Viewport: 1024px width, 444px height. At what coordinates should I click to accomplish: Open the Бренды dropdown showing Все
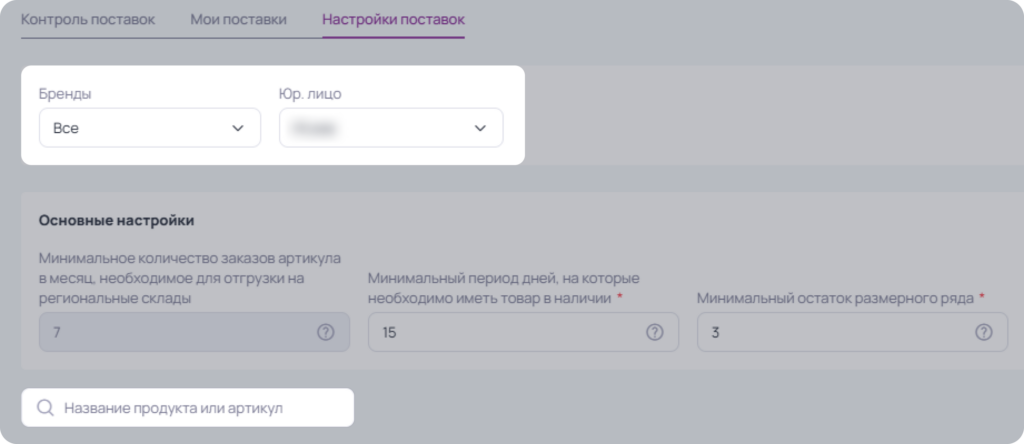pyautogui.click(x=150, y=128)
